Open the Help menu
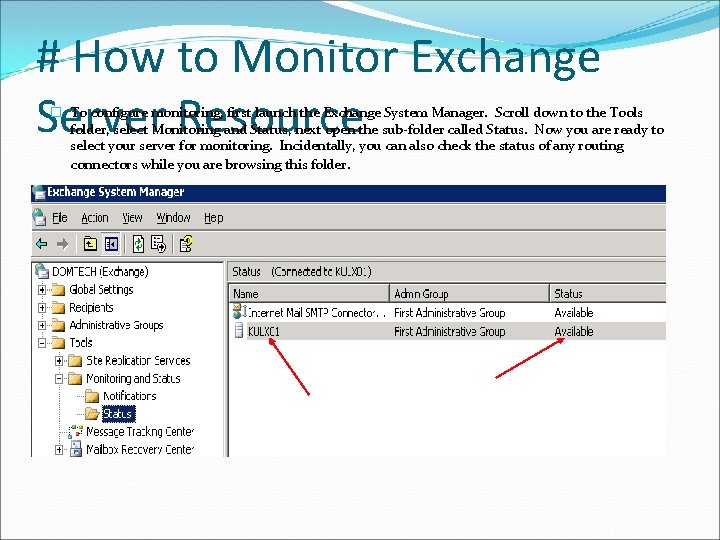The height and width of the screenshot is (540, 720). coord(214,218)
